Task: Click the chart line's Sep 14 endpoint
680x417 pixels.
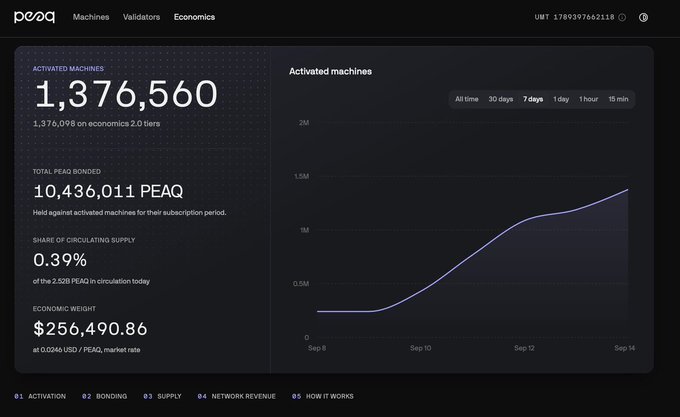Action: (628, 189)
